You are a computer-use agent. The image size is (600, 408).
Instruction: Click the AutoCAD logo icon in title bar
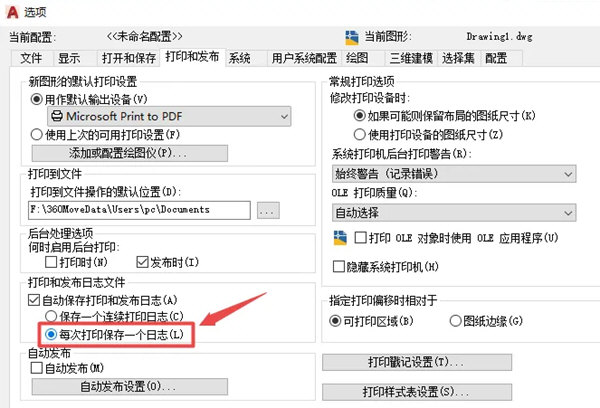[x=12, y=12]
